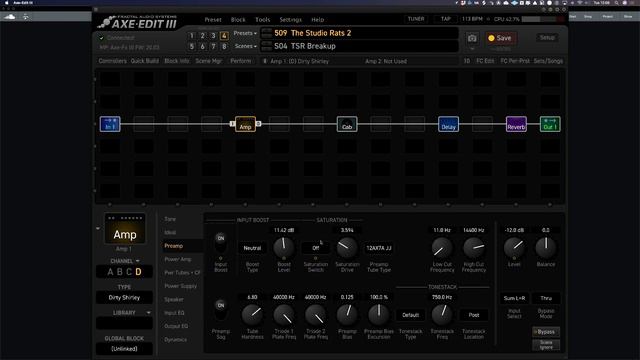The height and width of the screenshot is (360, 640).
Task: Click the Save button
Action: (x=500, y=38)
